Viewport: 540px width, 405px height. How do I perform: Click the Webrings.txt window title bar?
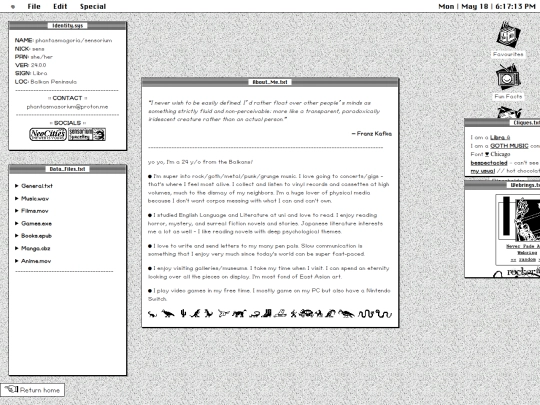[502, 185]
